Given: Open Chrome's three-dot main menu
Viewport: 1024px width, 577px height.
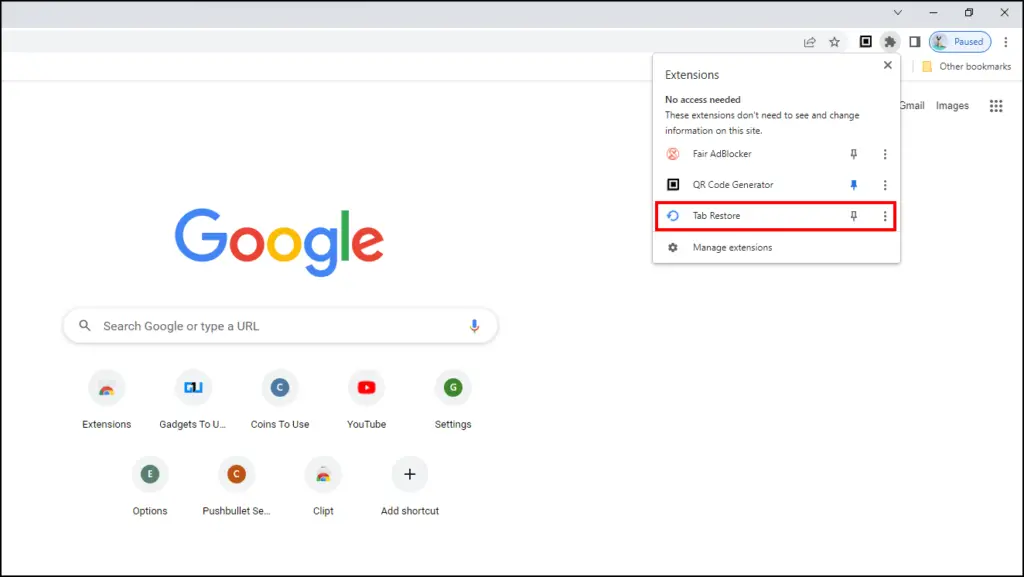Looking at the screenshot, I should (1006, 42).
